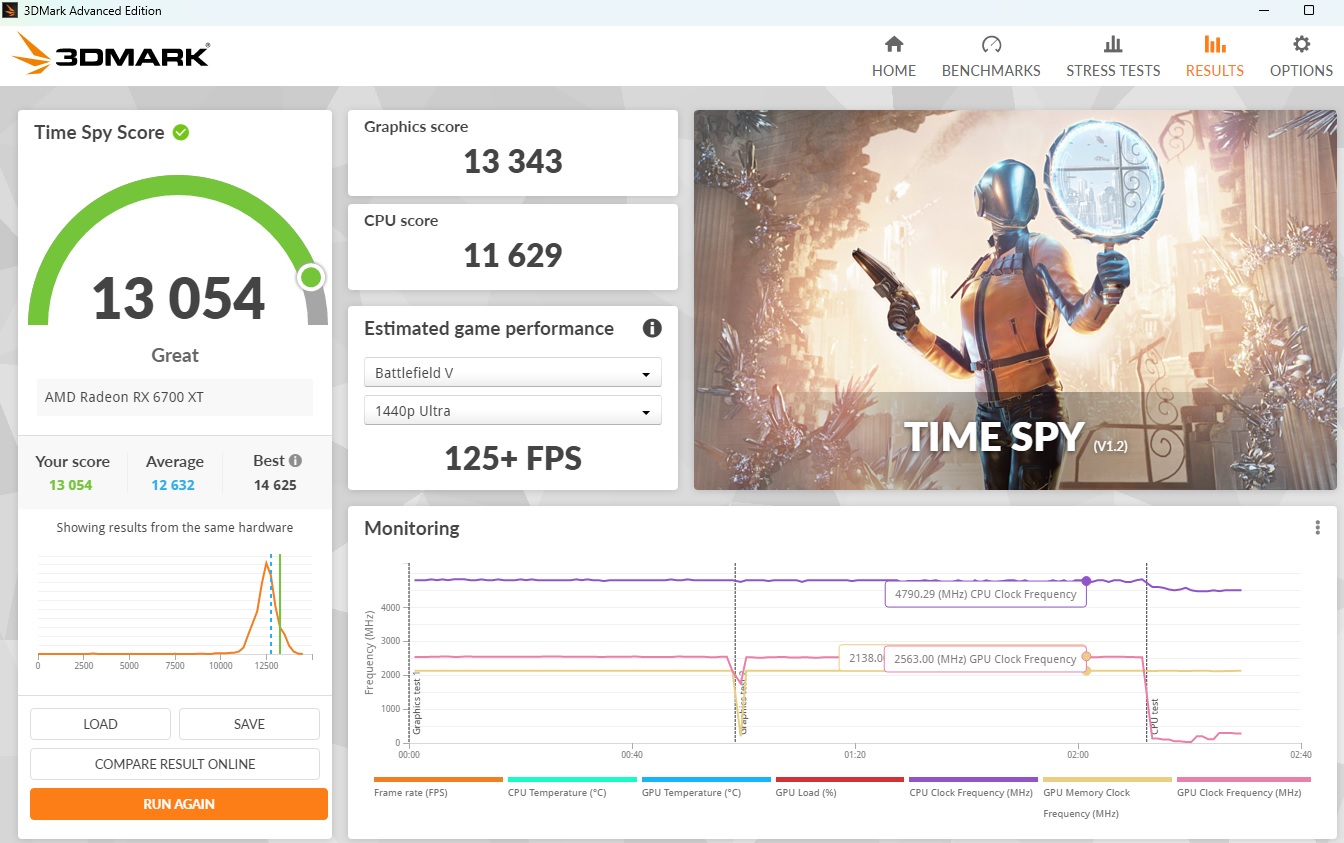This screenshot has height=843, width=1344.
Task: Open the Monitoring panel three-dot menu
Action: (x=1318, y=527)
